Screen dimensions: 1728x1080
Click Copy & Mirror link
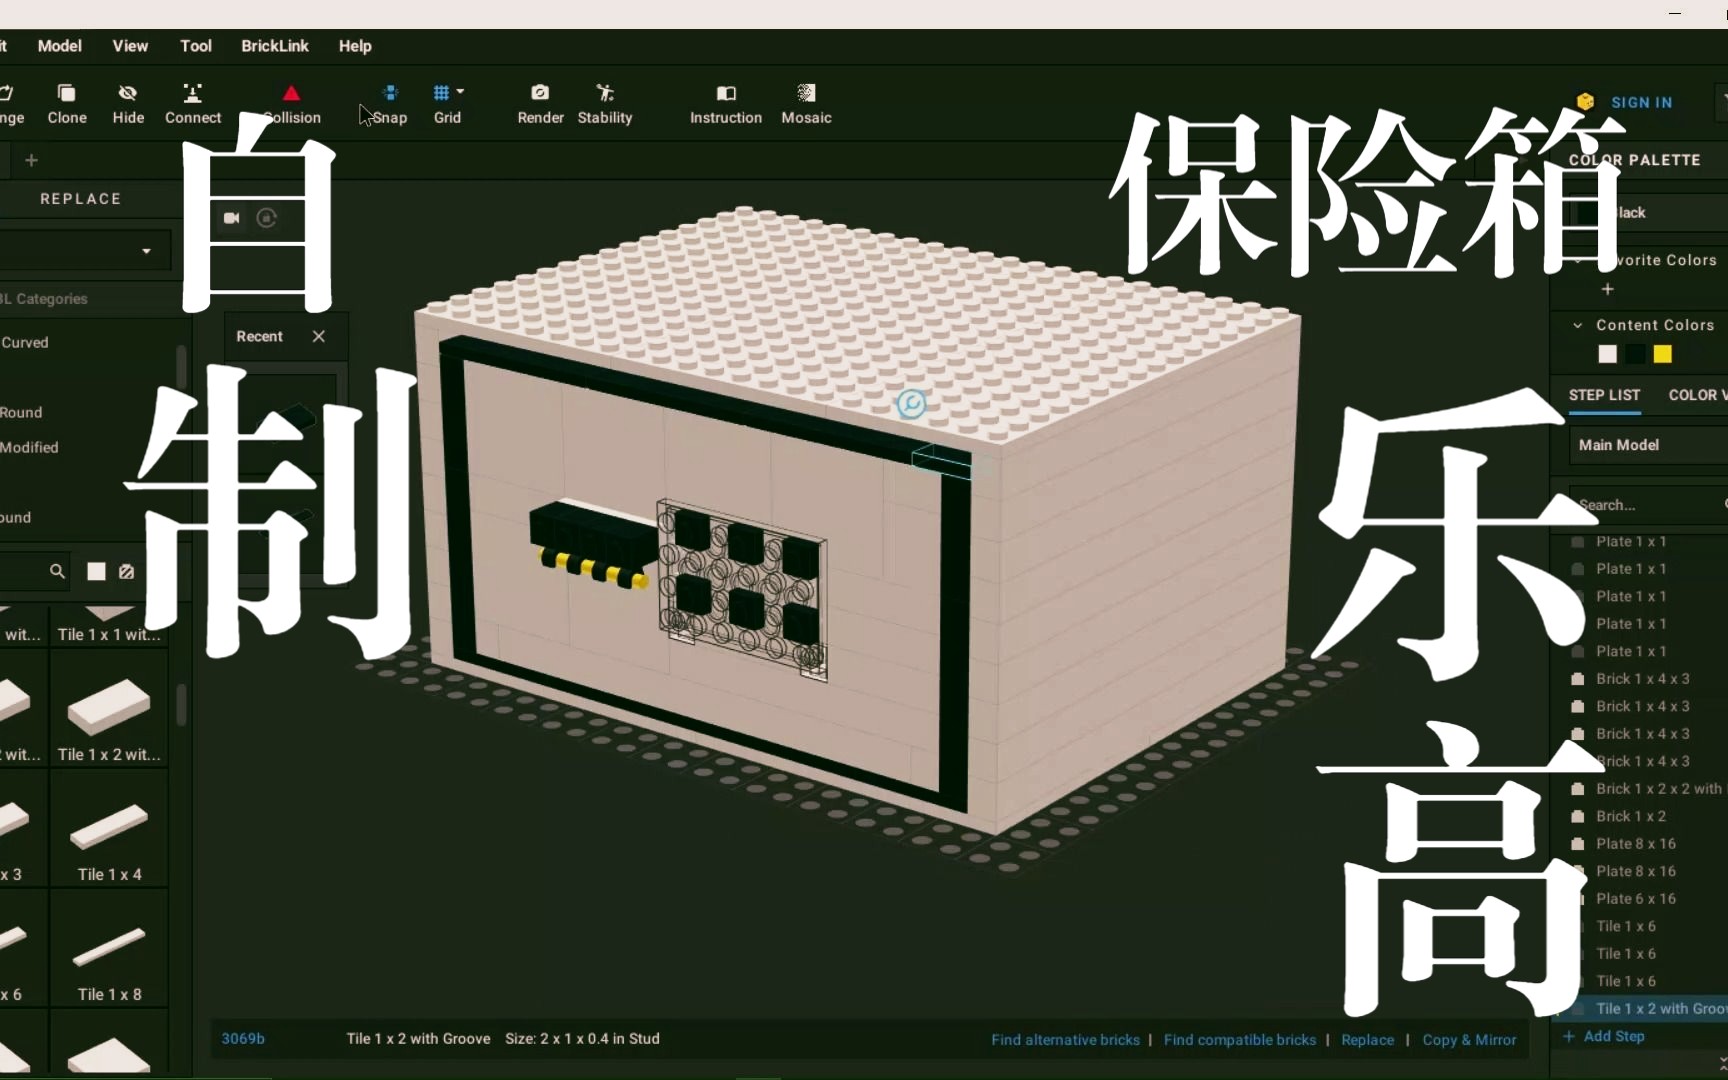(1469, 1040)
